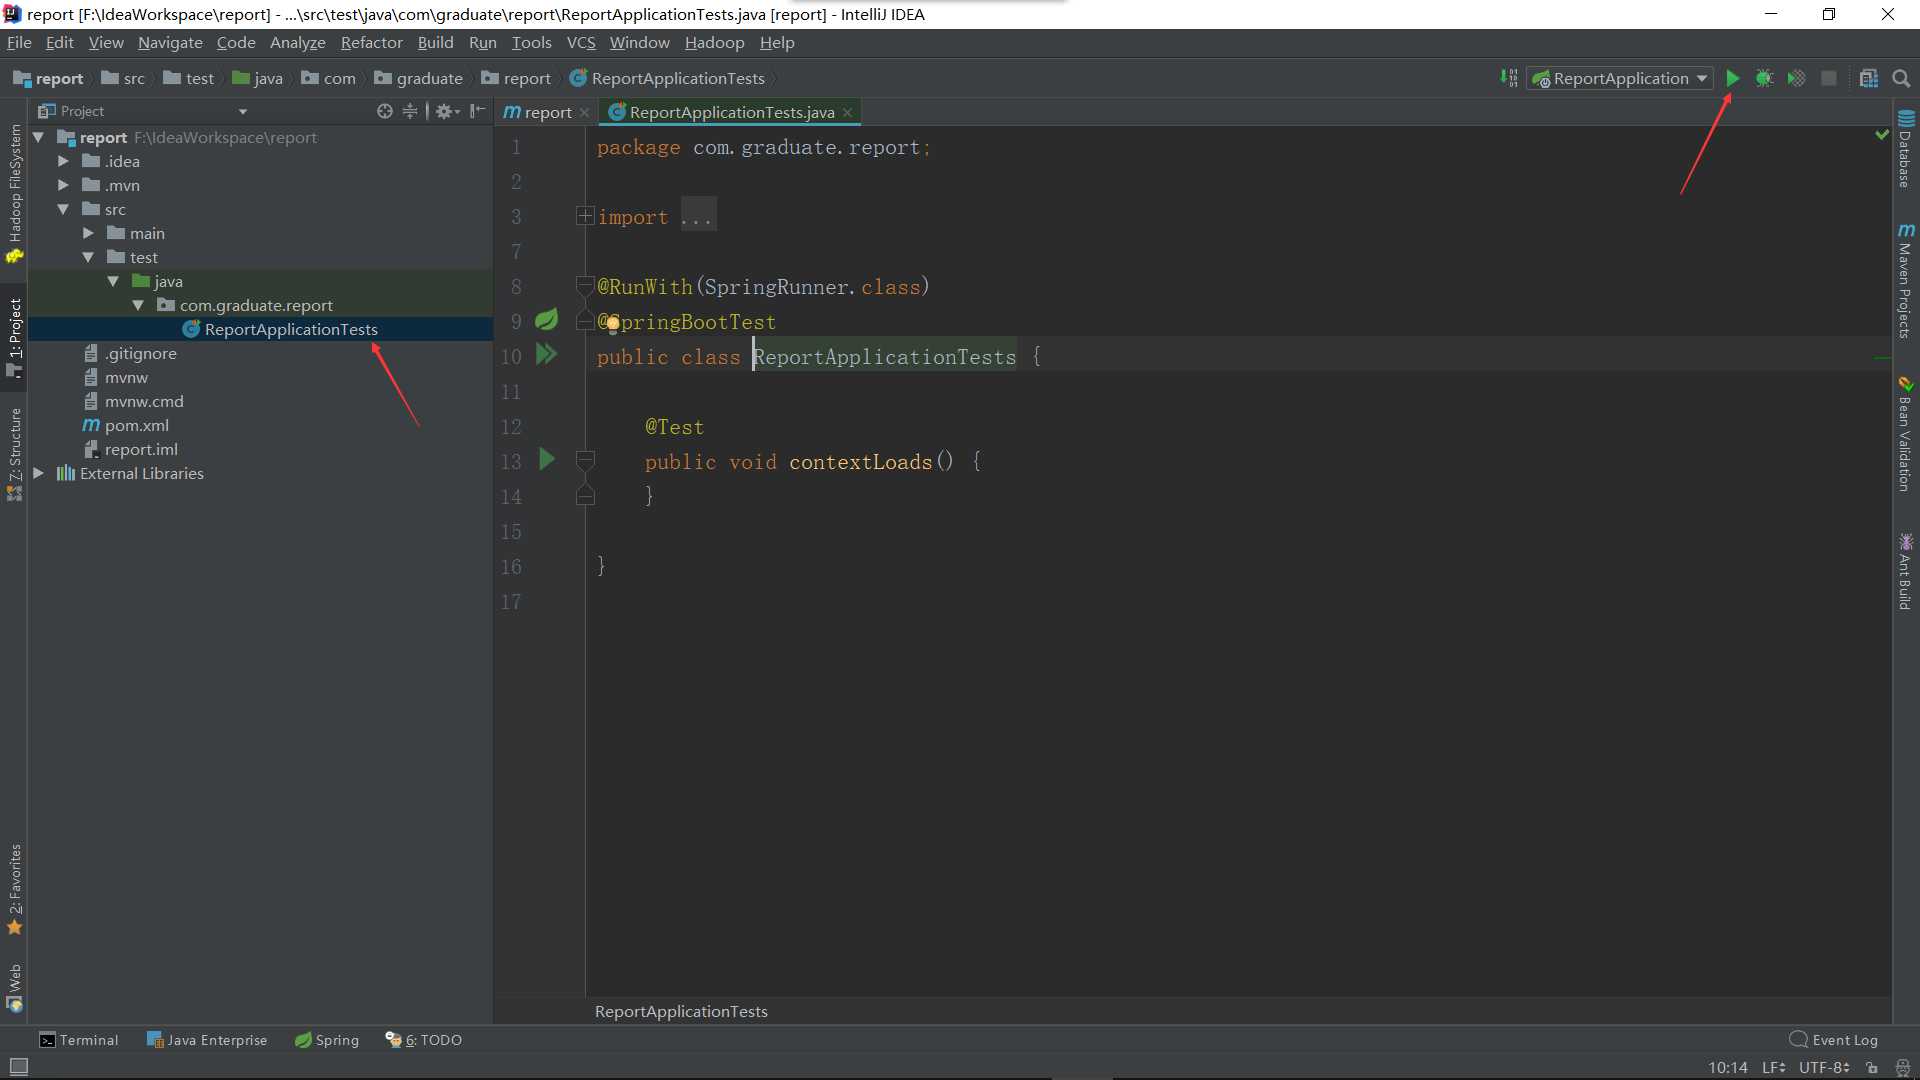Open the run configuration dropdown

pyautogui.click(x=1620, y=78)
